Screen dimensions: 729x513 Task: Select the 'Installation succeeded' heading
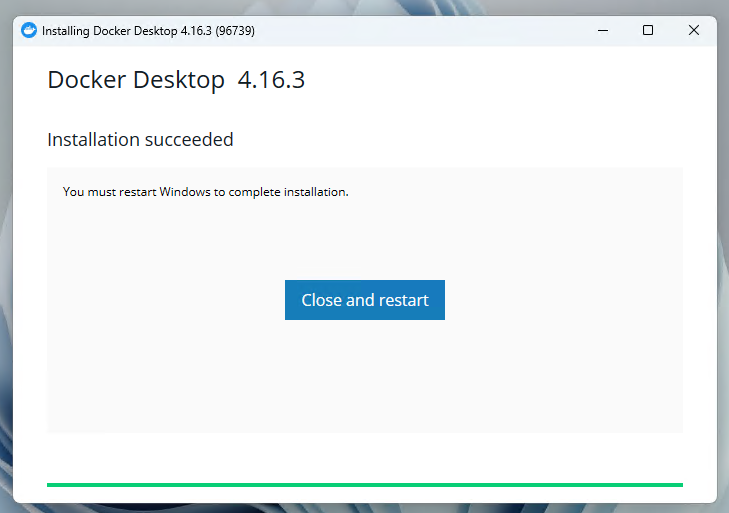pyautogui.click(x=140, y=140)
